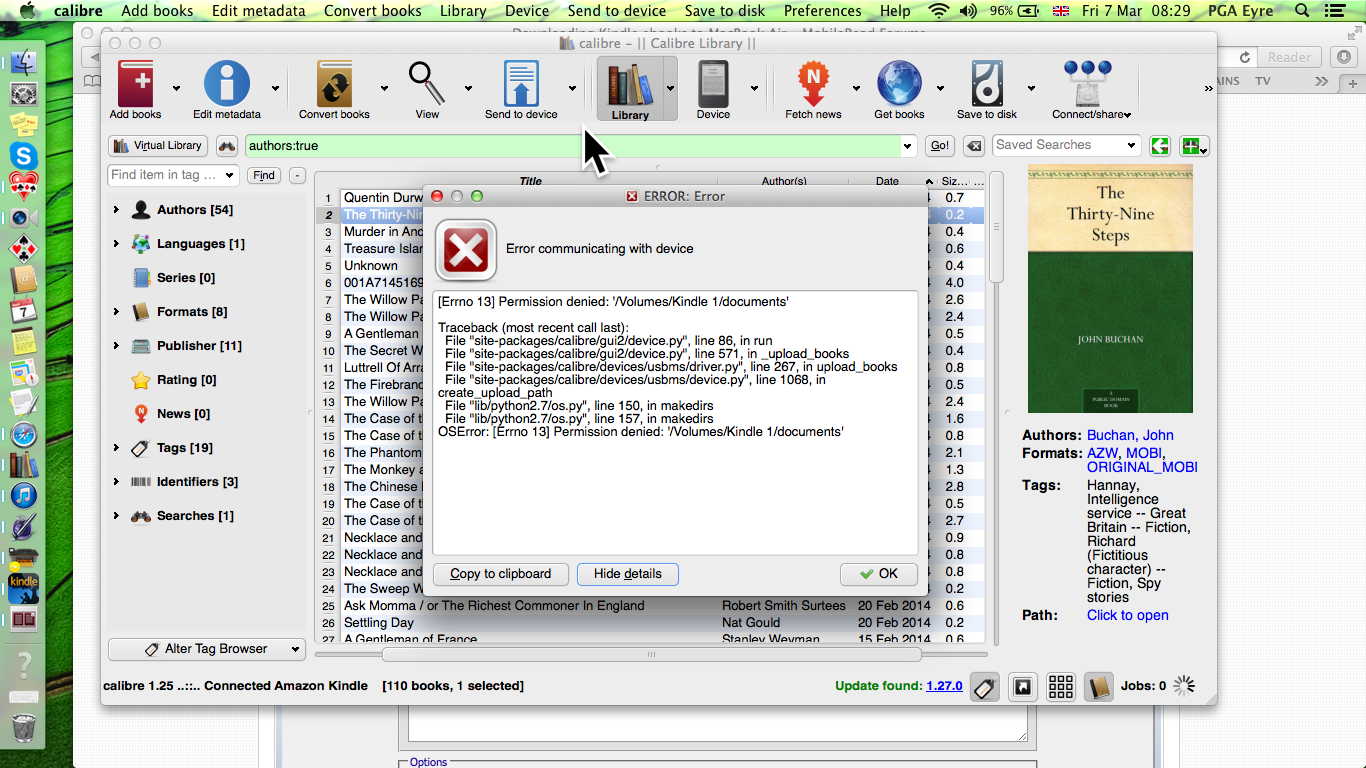Follow the 1.27.0 update link

tap(944, 686)
